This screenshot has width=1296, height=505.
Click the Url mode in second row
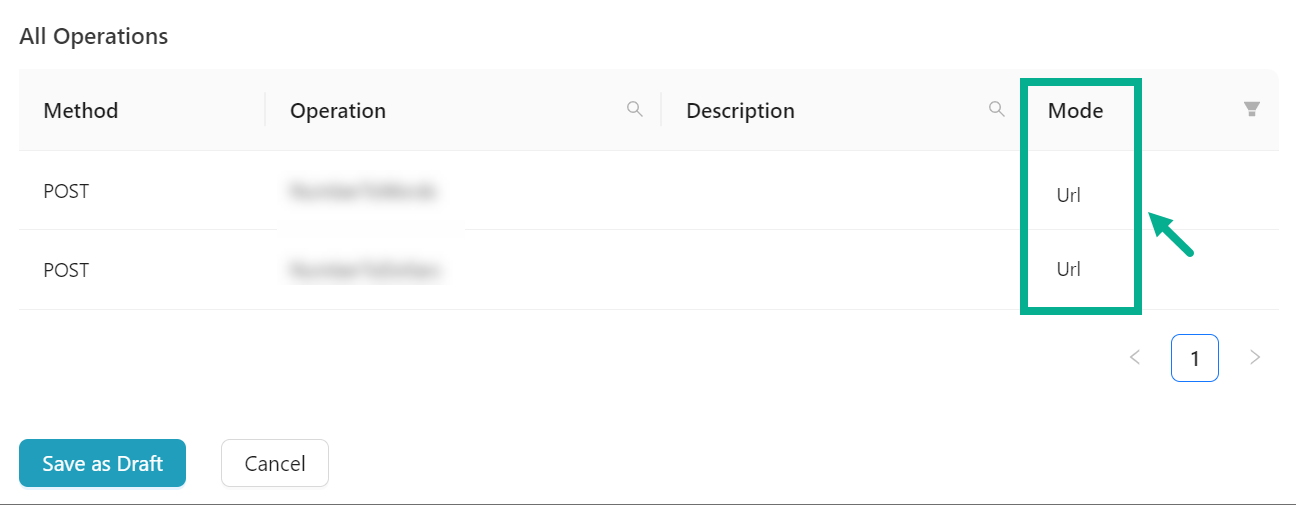[1068, 269]
